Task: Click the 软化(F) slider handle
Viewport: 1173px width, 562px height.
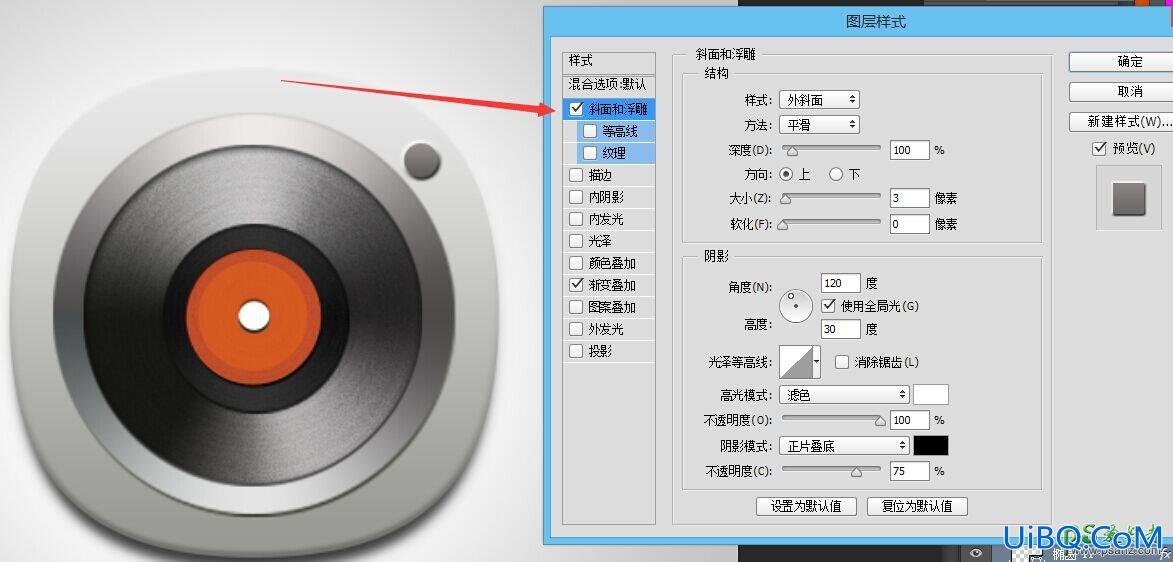Action: (x=782, y=225)
